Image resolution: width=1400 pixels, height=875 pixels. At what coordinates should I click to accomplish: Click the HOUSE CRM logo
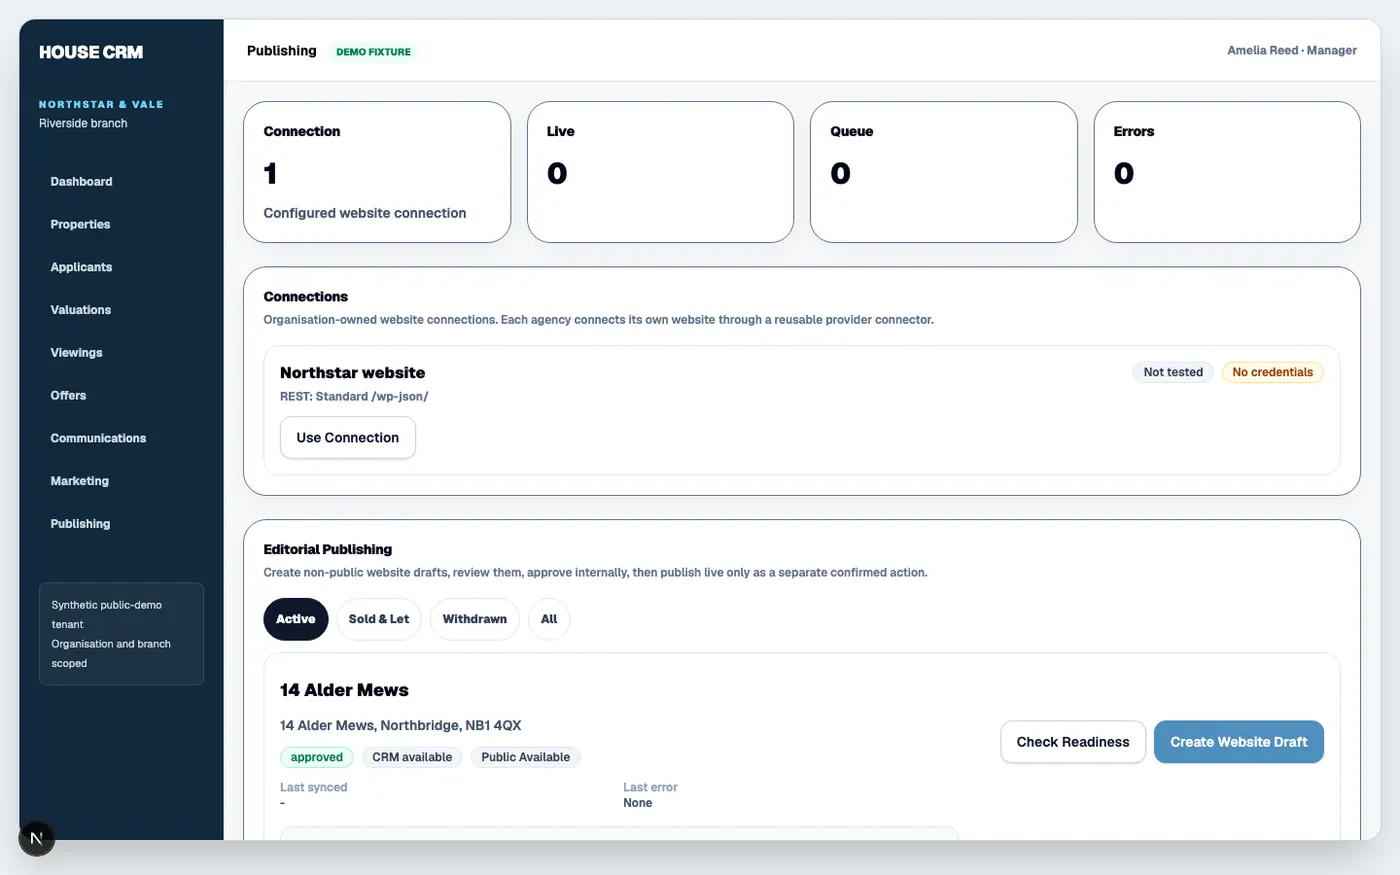[91, 52]
